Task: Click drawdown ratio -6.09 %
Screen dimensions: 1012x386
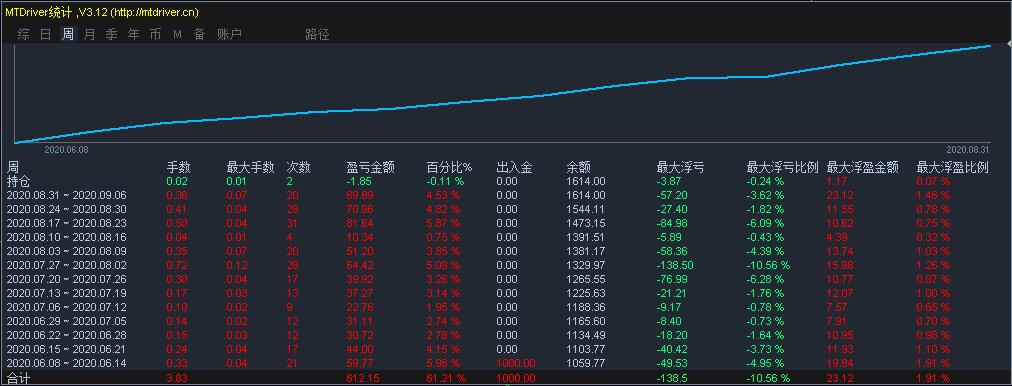Action: click(765, 223)
